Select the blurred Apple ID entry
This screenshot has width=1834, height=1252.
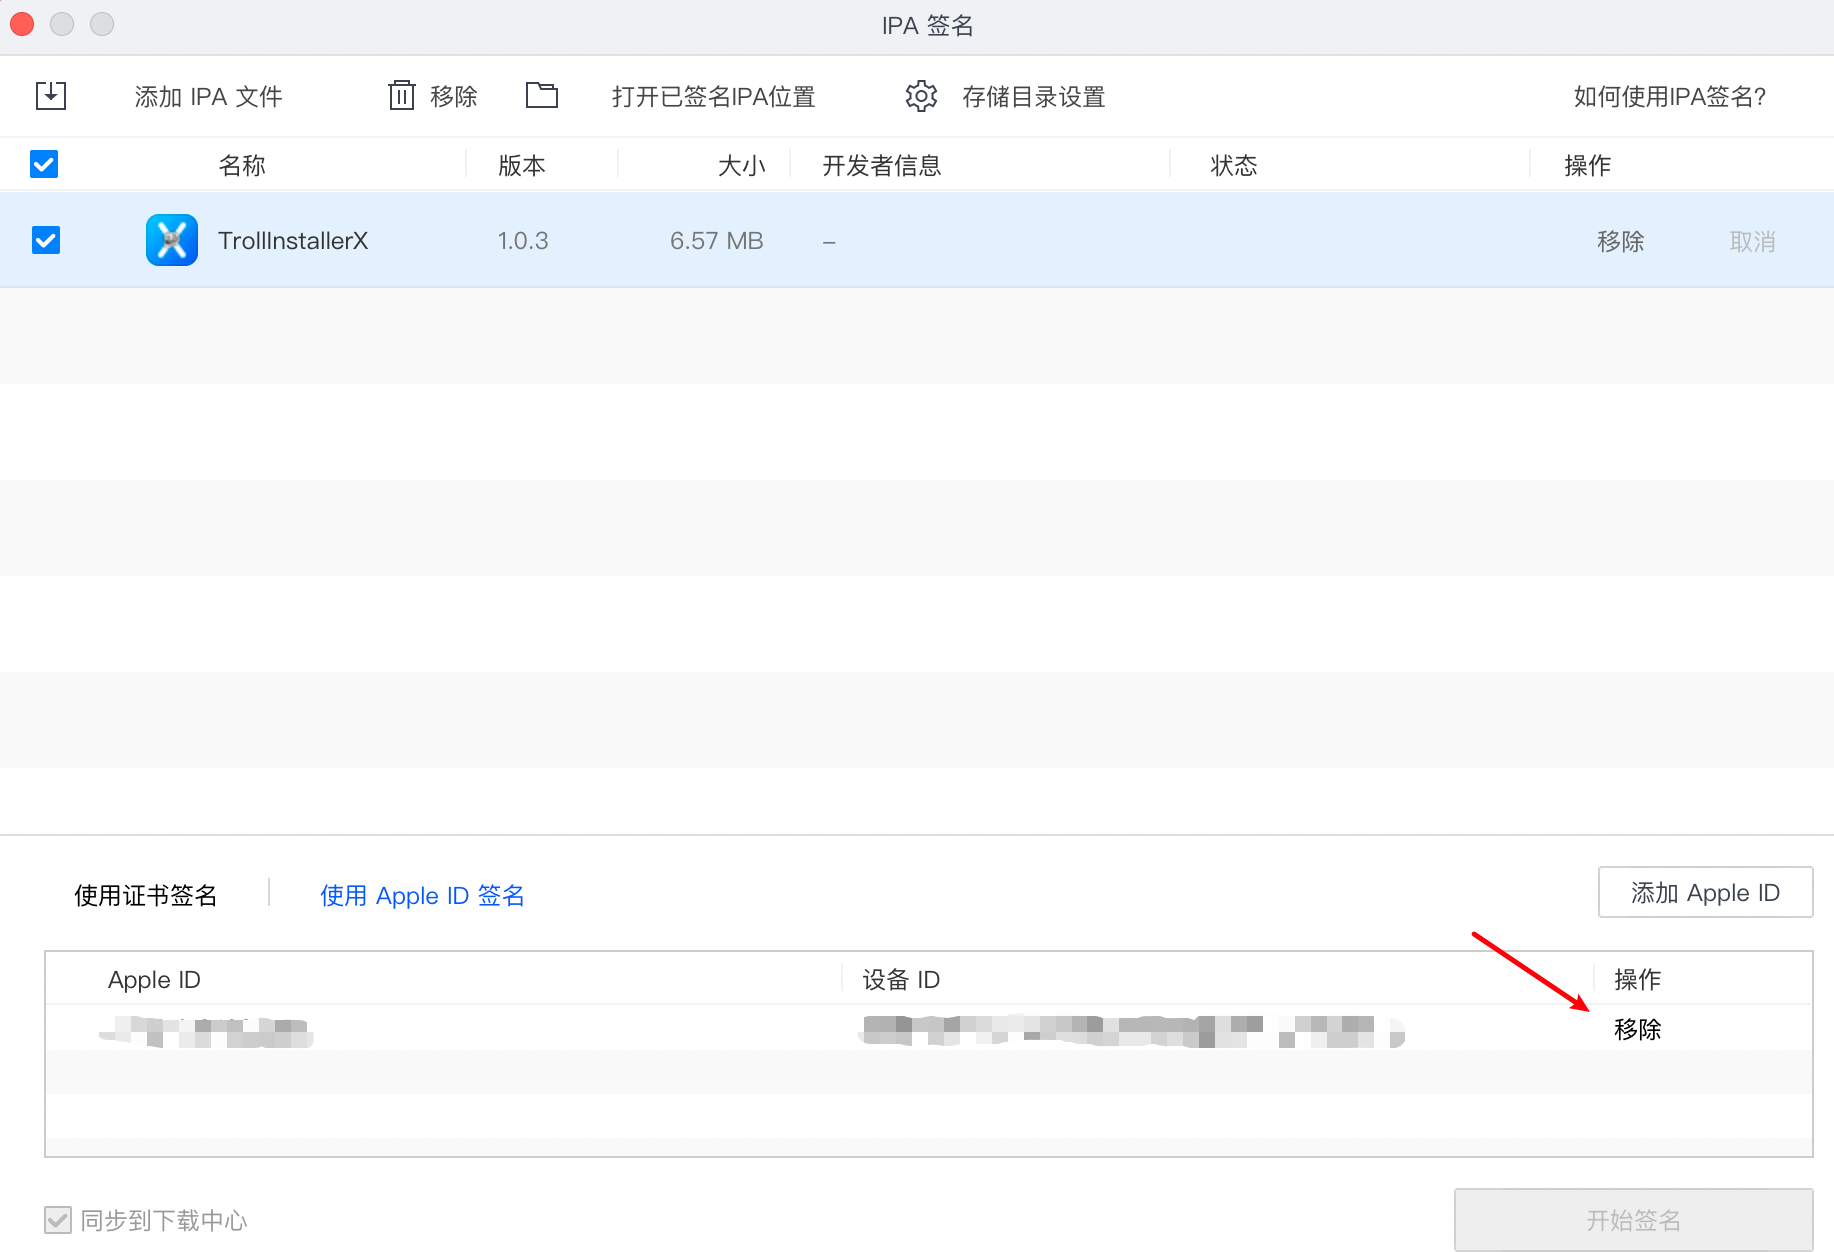tap(207, 1031)
